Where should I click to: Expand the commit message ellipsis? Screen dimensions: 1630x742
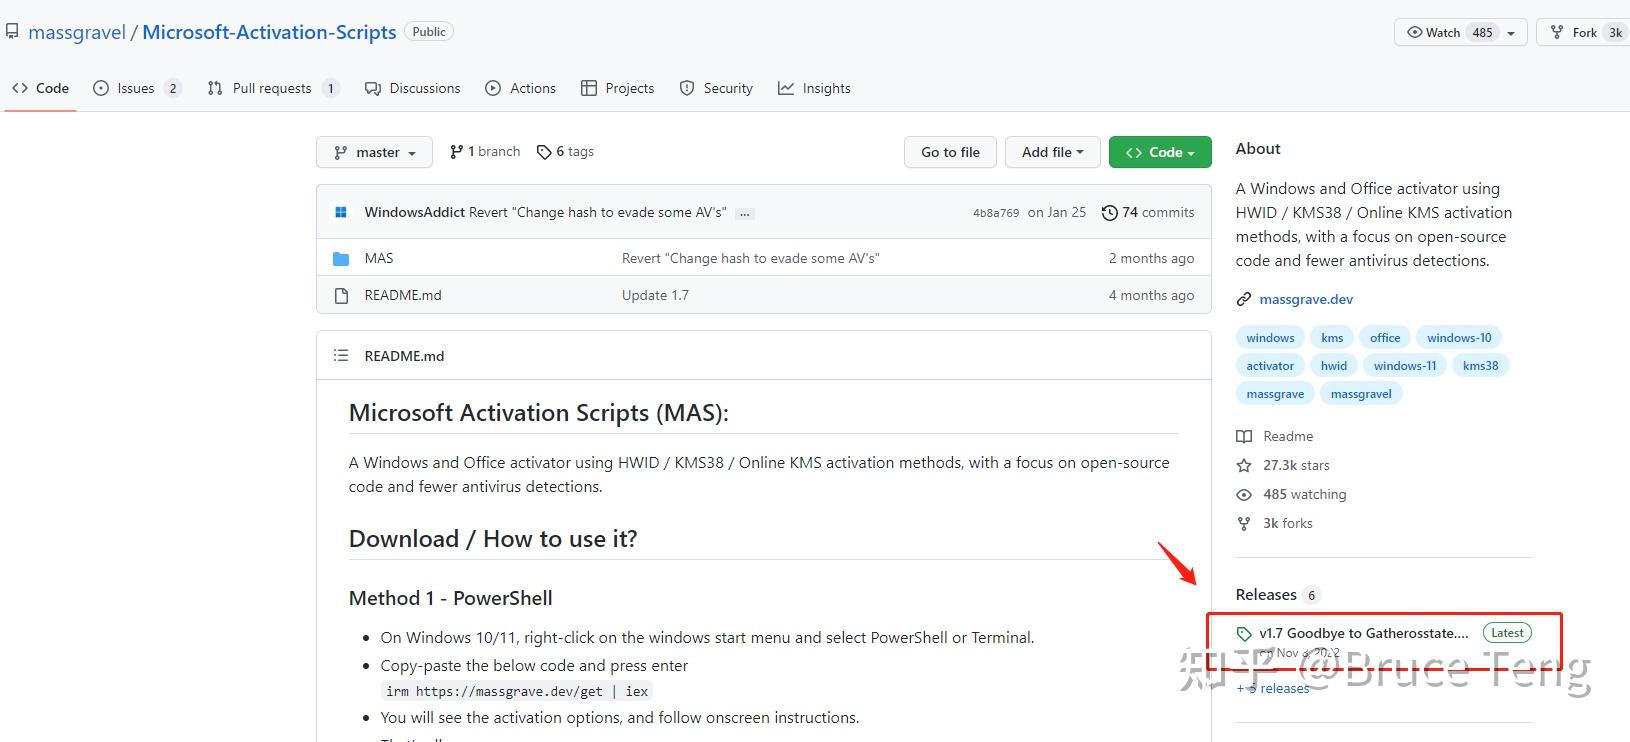click(x=744, y=213)
